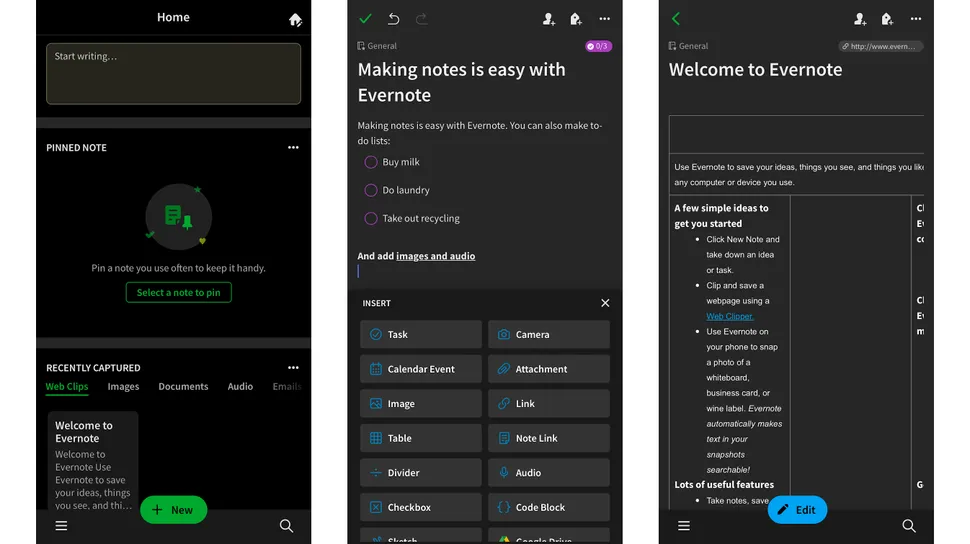Confirm note edits with the green checkmark
The image size is (970, 544).
(366, 19)
